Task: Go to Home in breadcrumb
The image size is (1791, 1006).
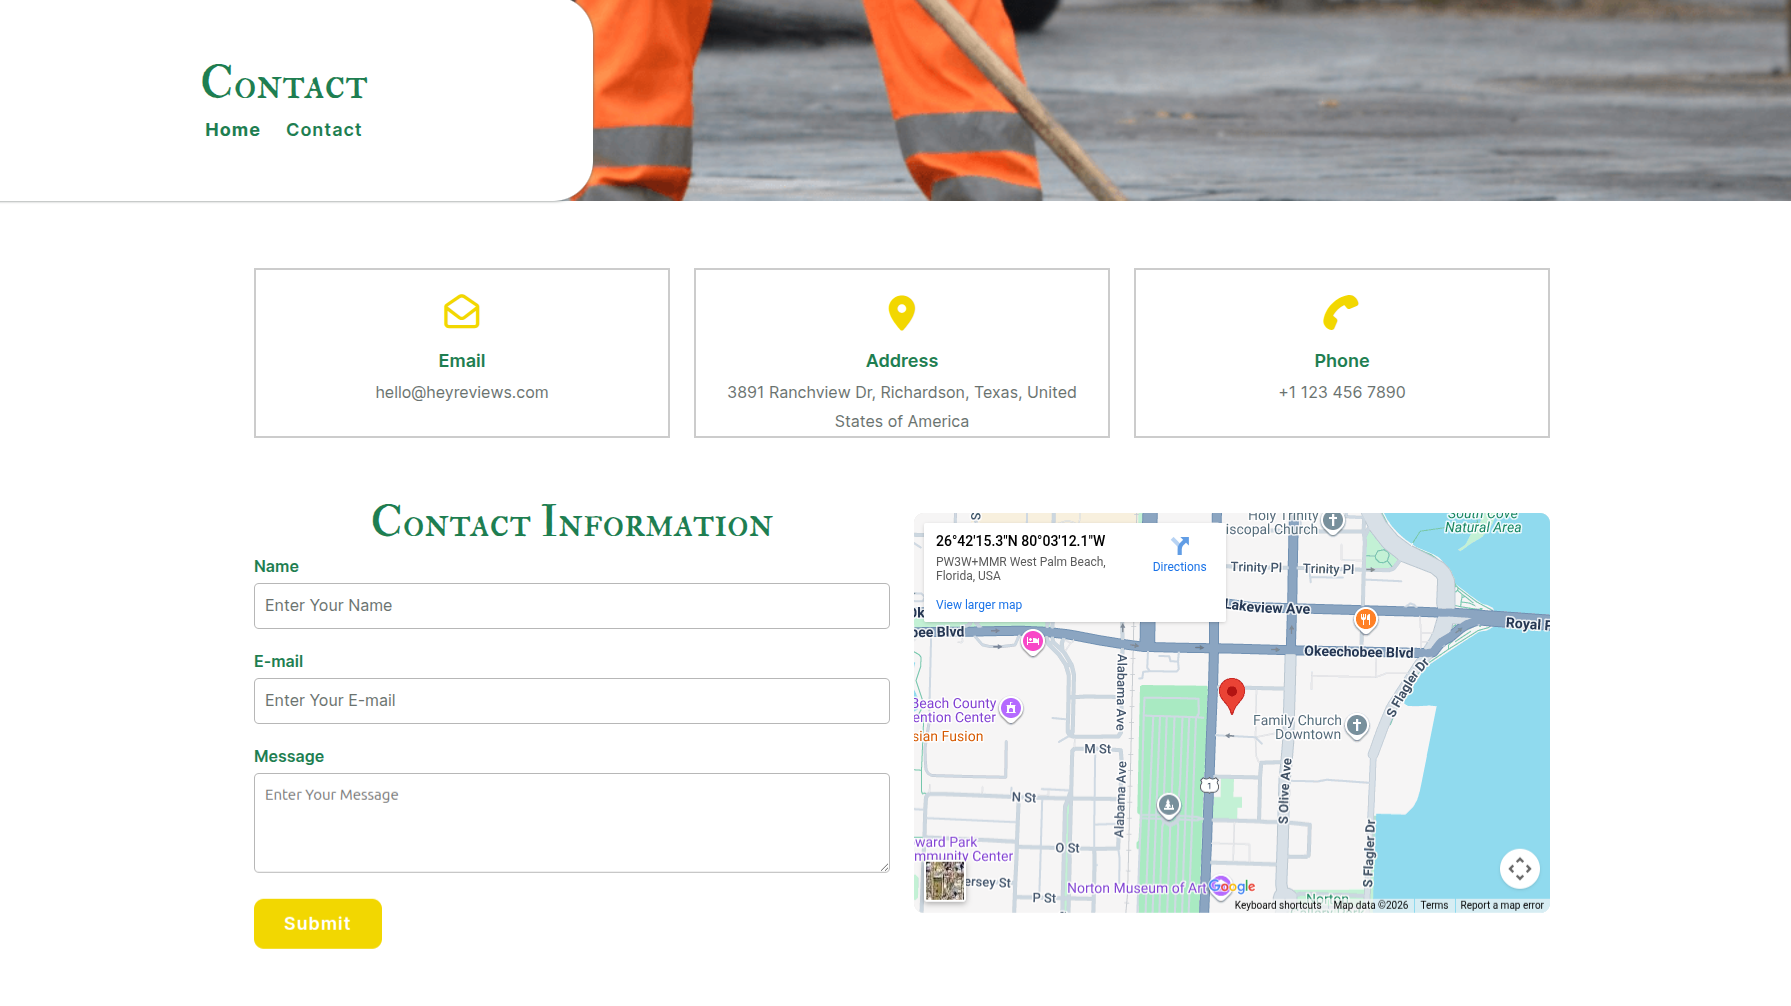Action: [232, 130]
